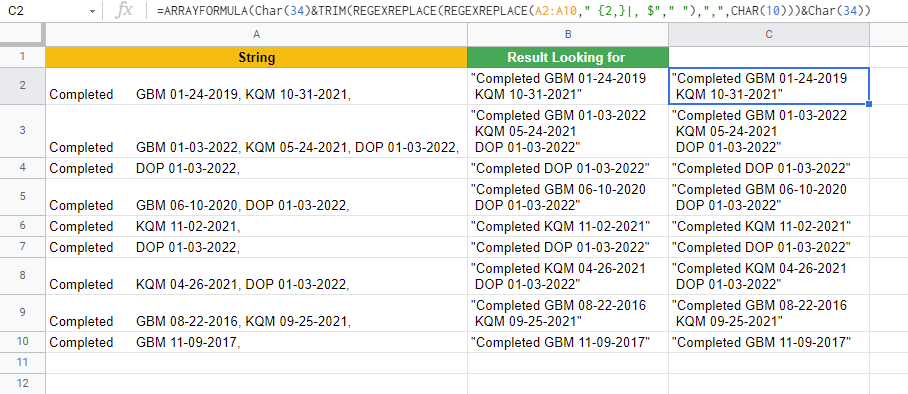Select cell C8 with KQM 04-26-2021
908x394 pixels.
pyautogui.click(x=769, y=276)
